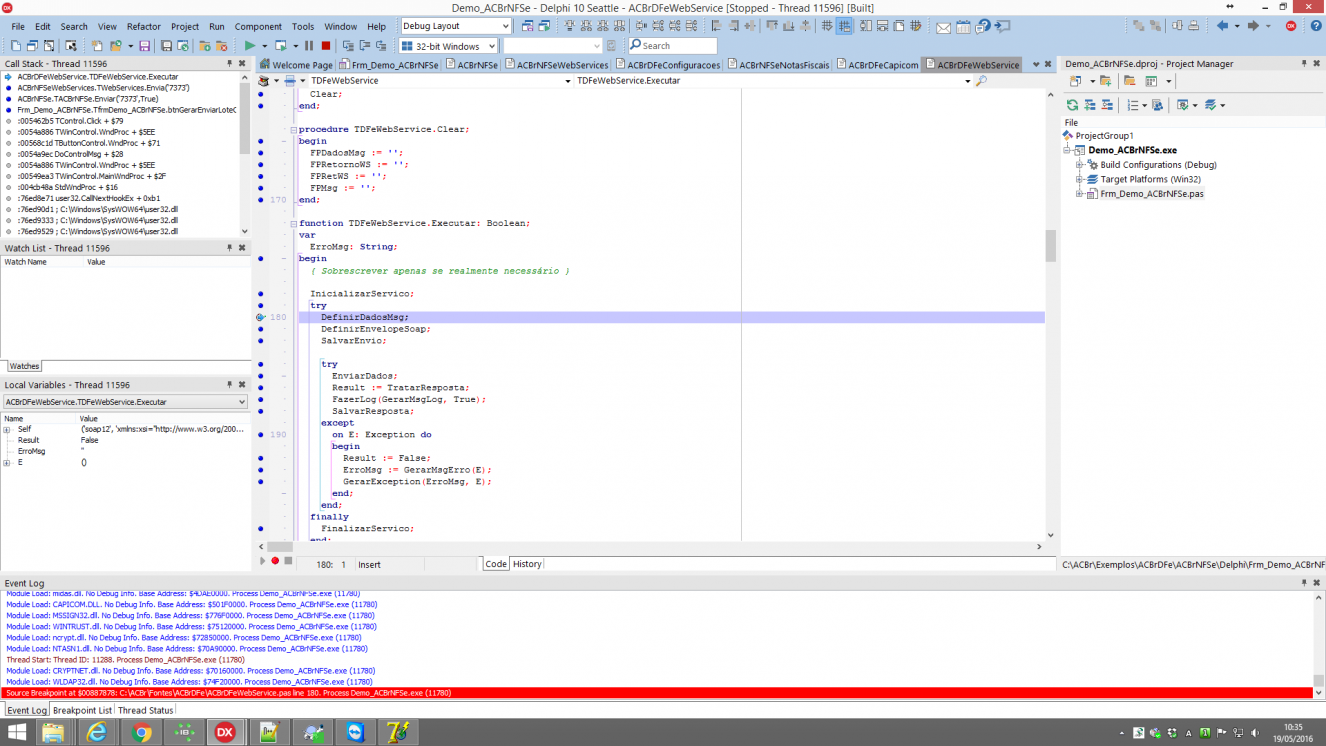Click breakpoint marker at line 180
The width and height of the screenshot is (1326, 746).
coord(261,317)
